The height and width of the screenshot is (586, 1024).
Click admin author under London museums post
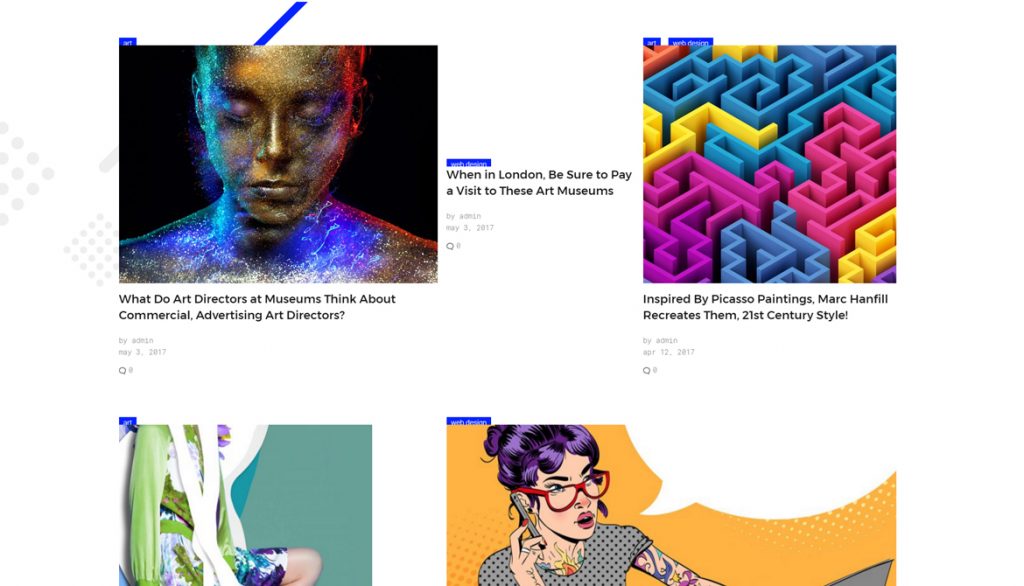point(470,216)
